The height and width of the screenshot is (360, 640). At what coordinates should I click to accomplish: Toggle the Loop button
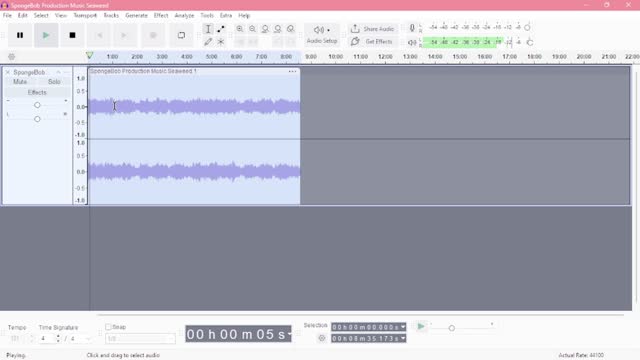click(181, 35)
